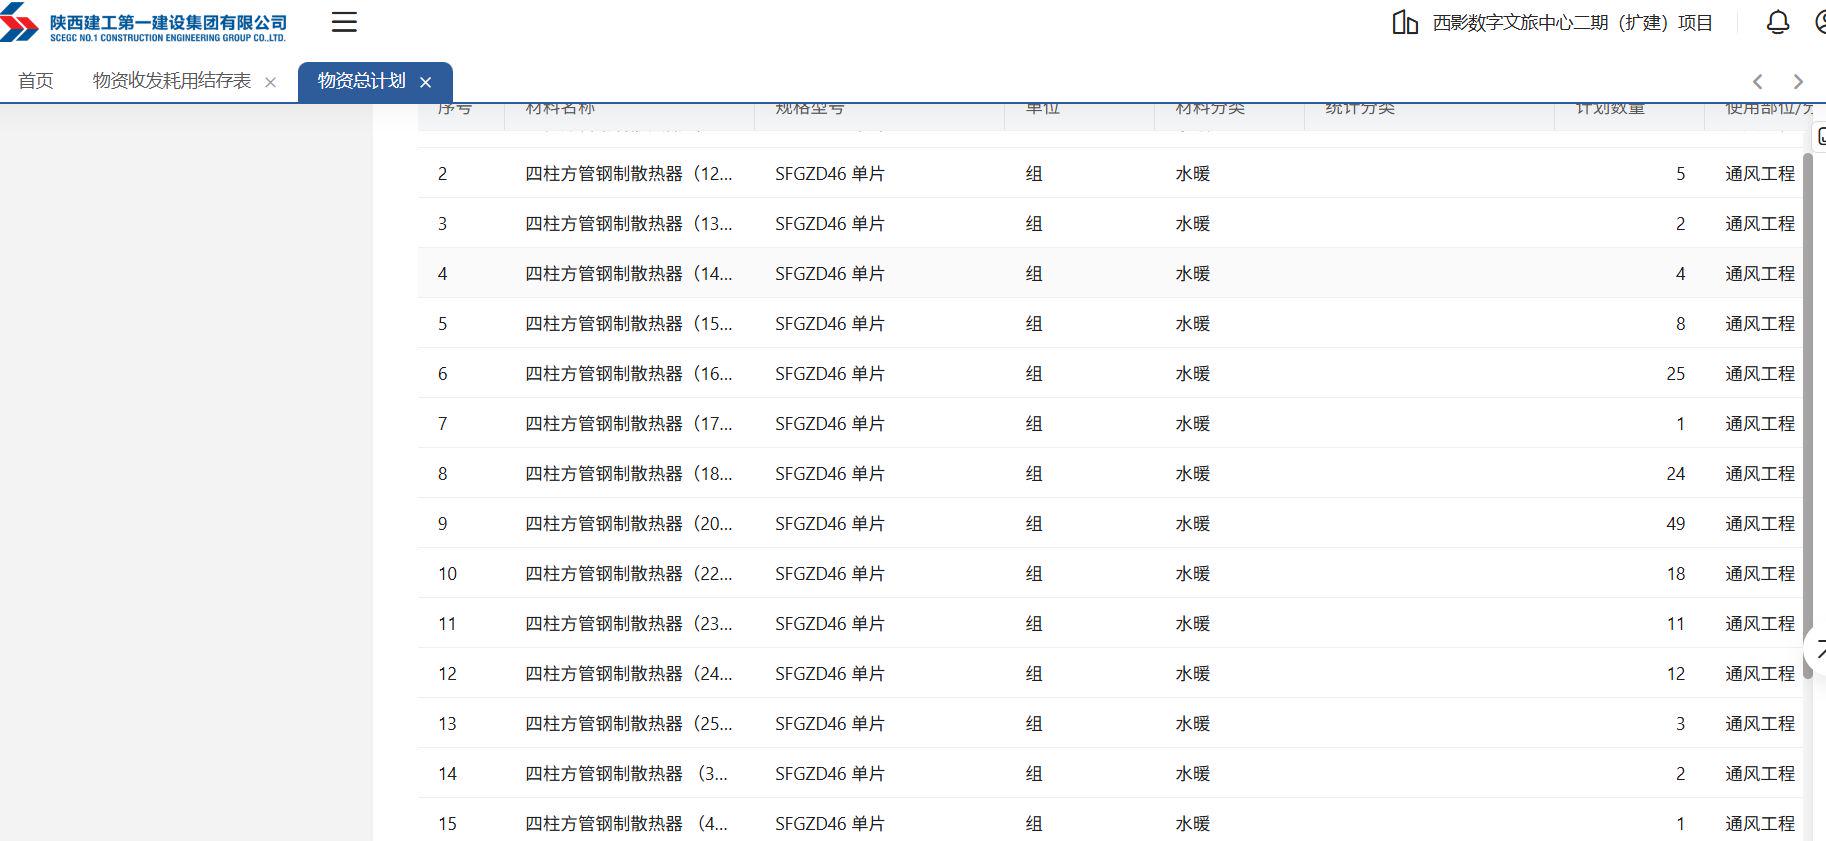Switch to the 首页 tab
Viewport: 1826px width, 841px height.
tap(36, 81)
